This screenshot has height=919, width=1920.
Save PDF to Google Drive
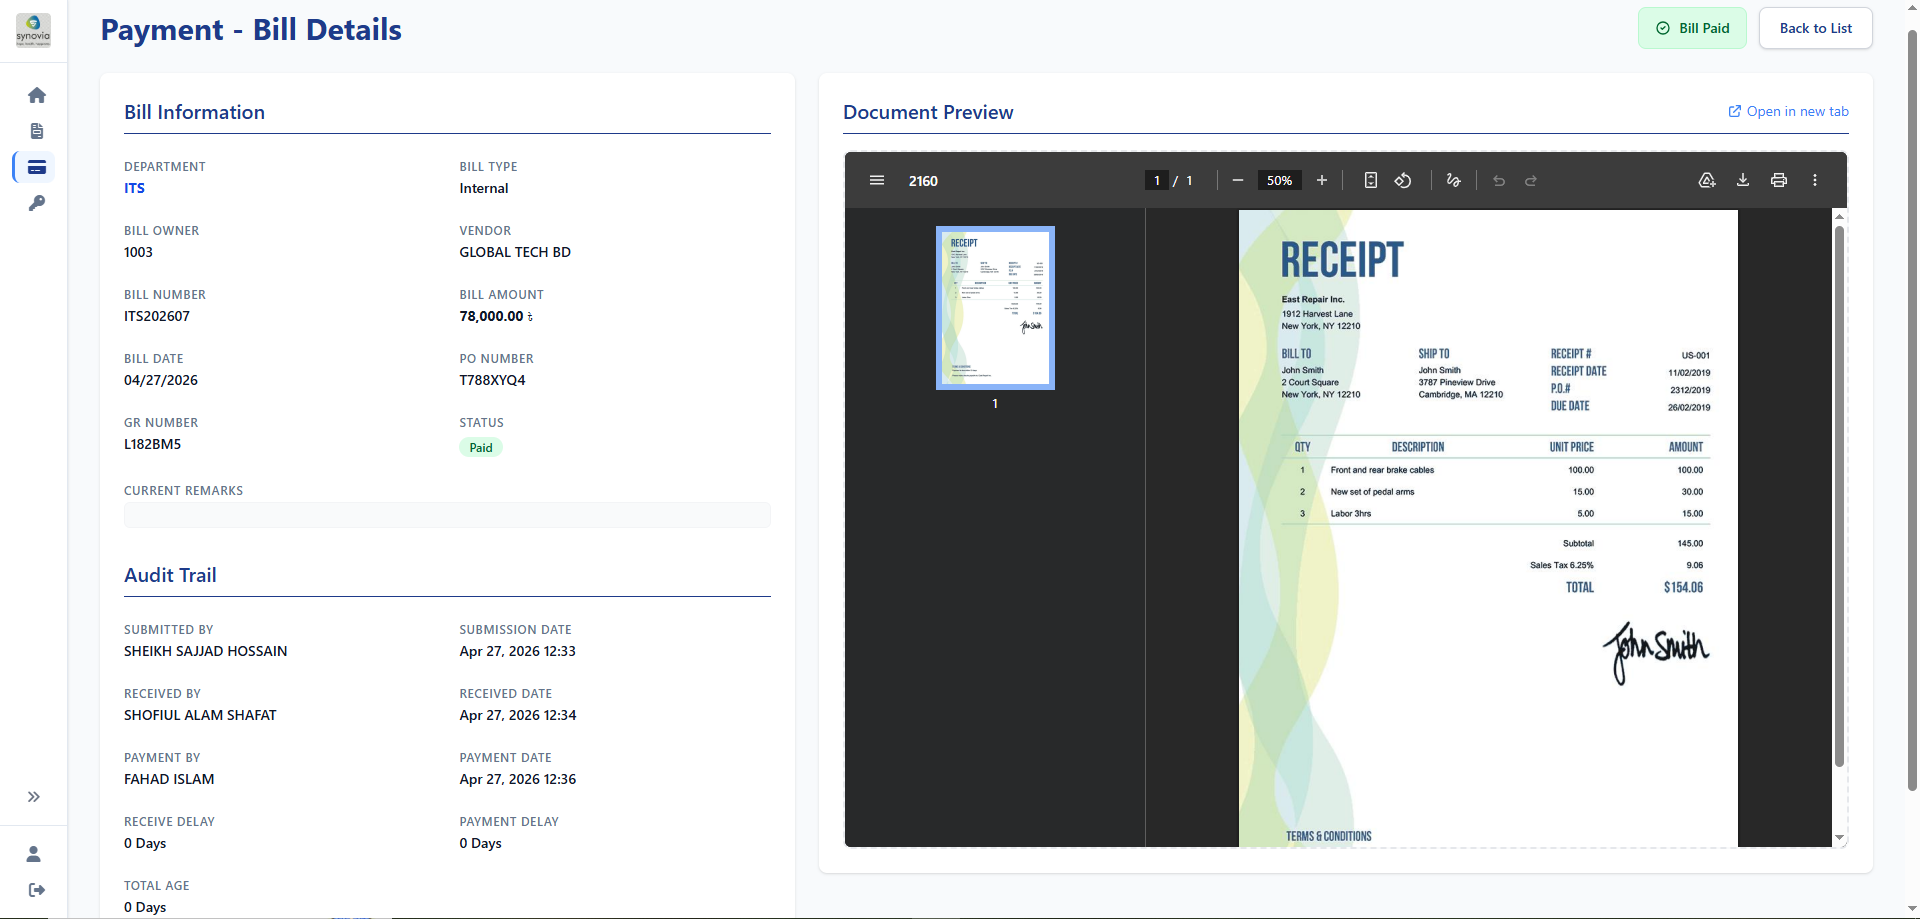click(x=1707, y=180)
